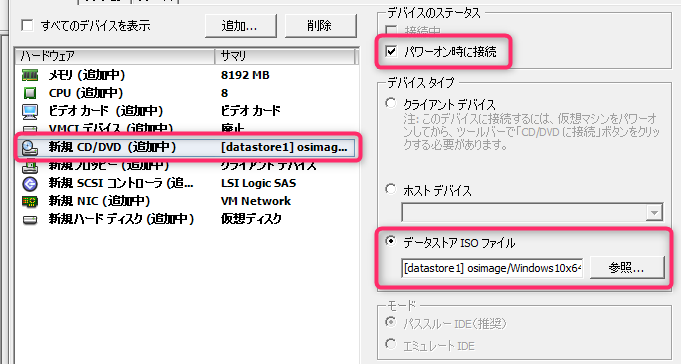
Task: Click the 8192 MB summary value
Action: pos(245,75)
